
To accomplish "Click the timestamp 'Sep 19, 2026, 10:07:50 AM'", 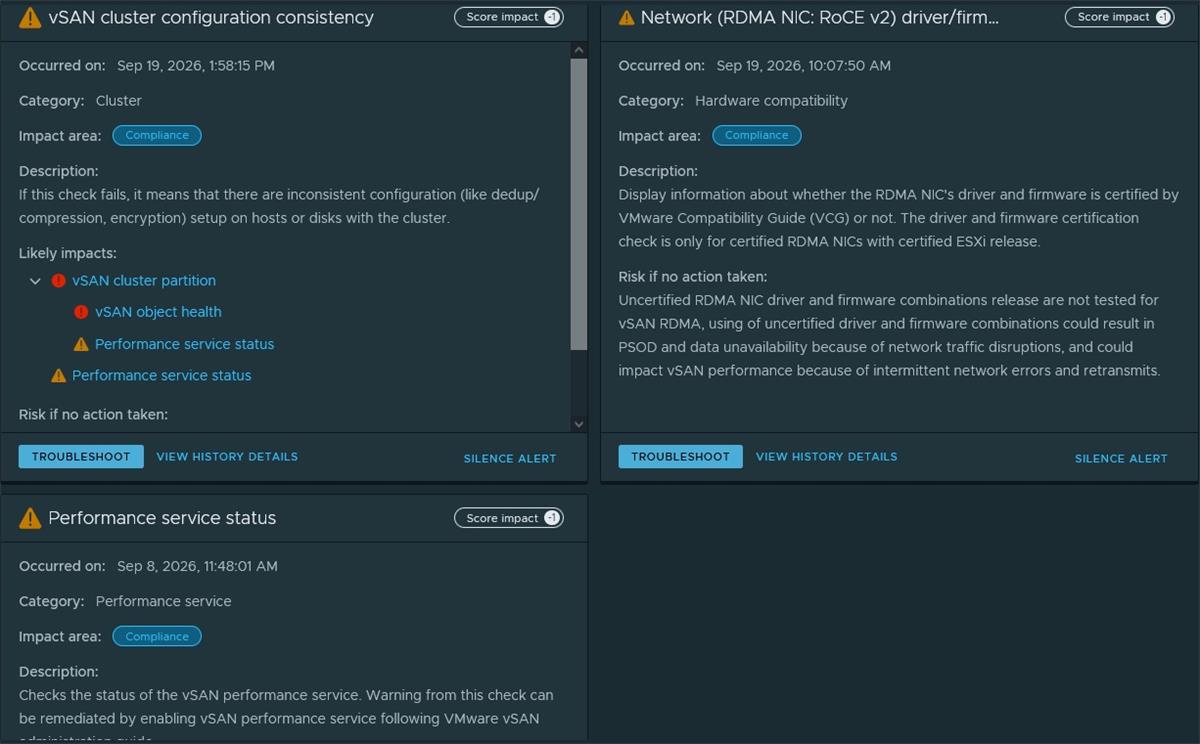I will 804,66.
